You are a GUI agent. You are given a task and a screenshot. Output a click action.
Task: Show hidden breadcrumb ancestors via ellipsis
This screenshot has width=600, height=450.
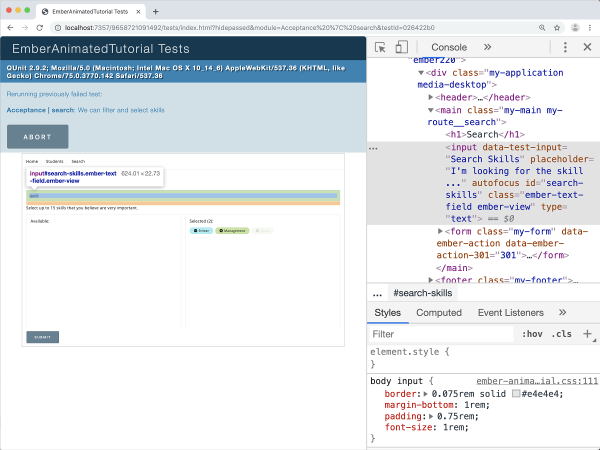(x=377, y=293)
